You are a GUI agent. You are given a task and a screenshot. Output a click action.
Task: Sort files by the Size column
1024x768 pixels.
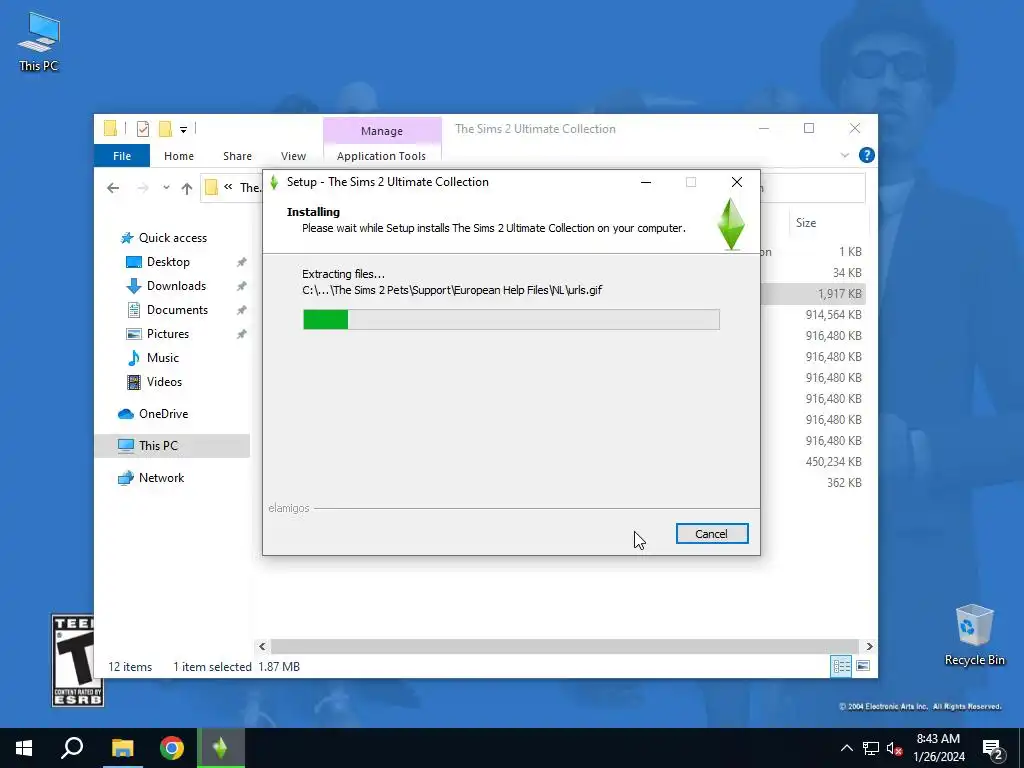point(806,223)
